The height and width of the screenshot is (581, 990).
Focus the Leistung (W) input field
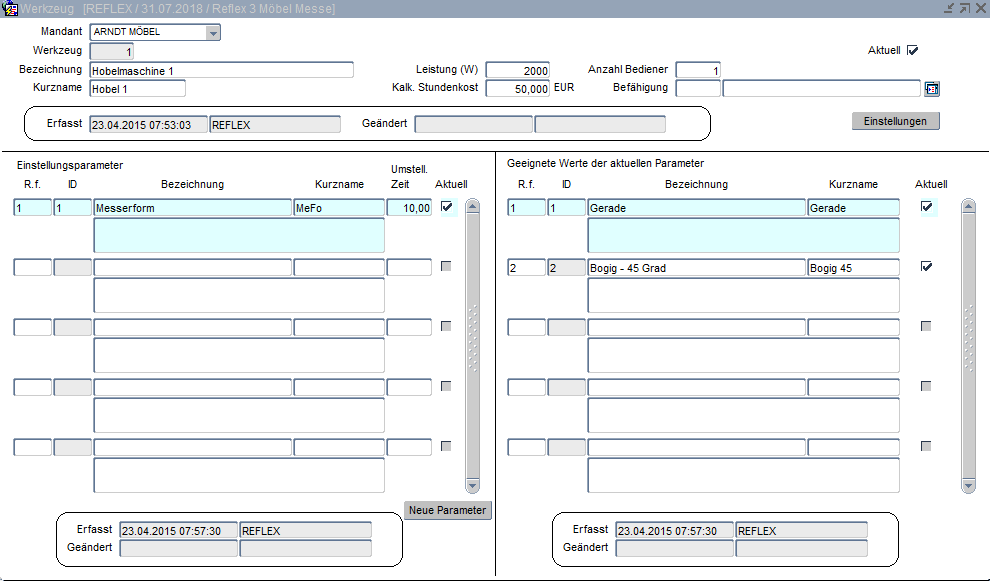pyautogui.click(x=518, y=71)
